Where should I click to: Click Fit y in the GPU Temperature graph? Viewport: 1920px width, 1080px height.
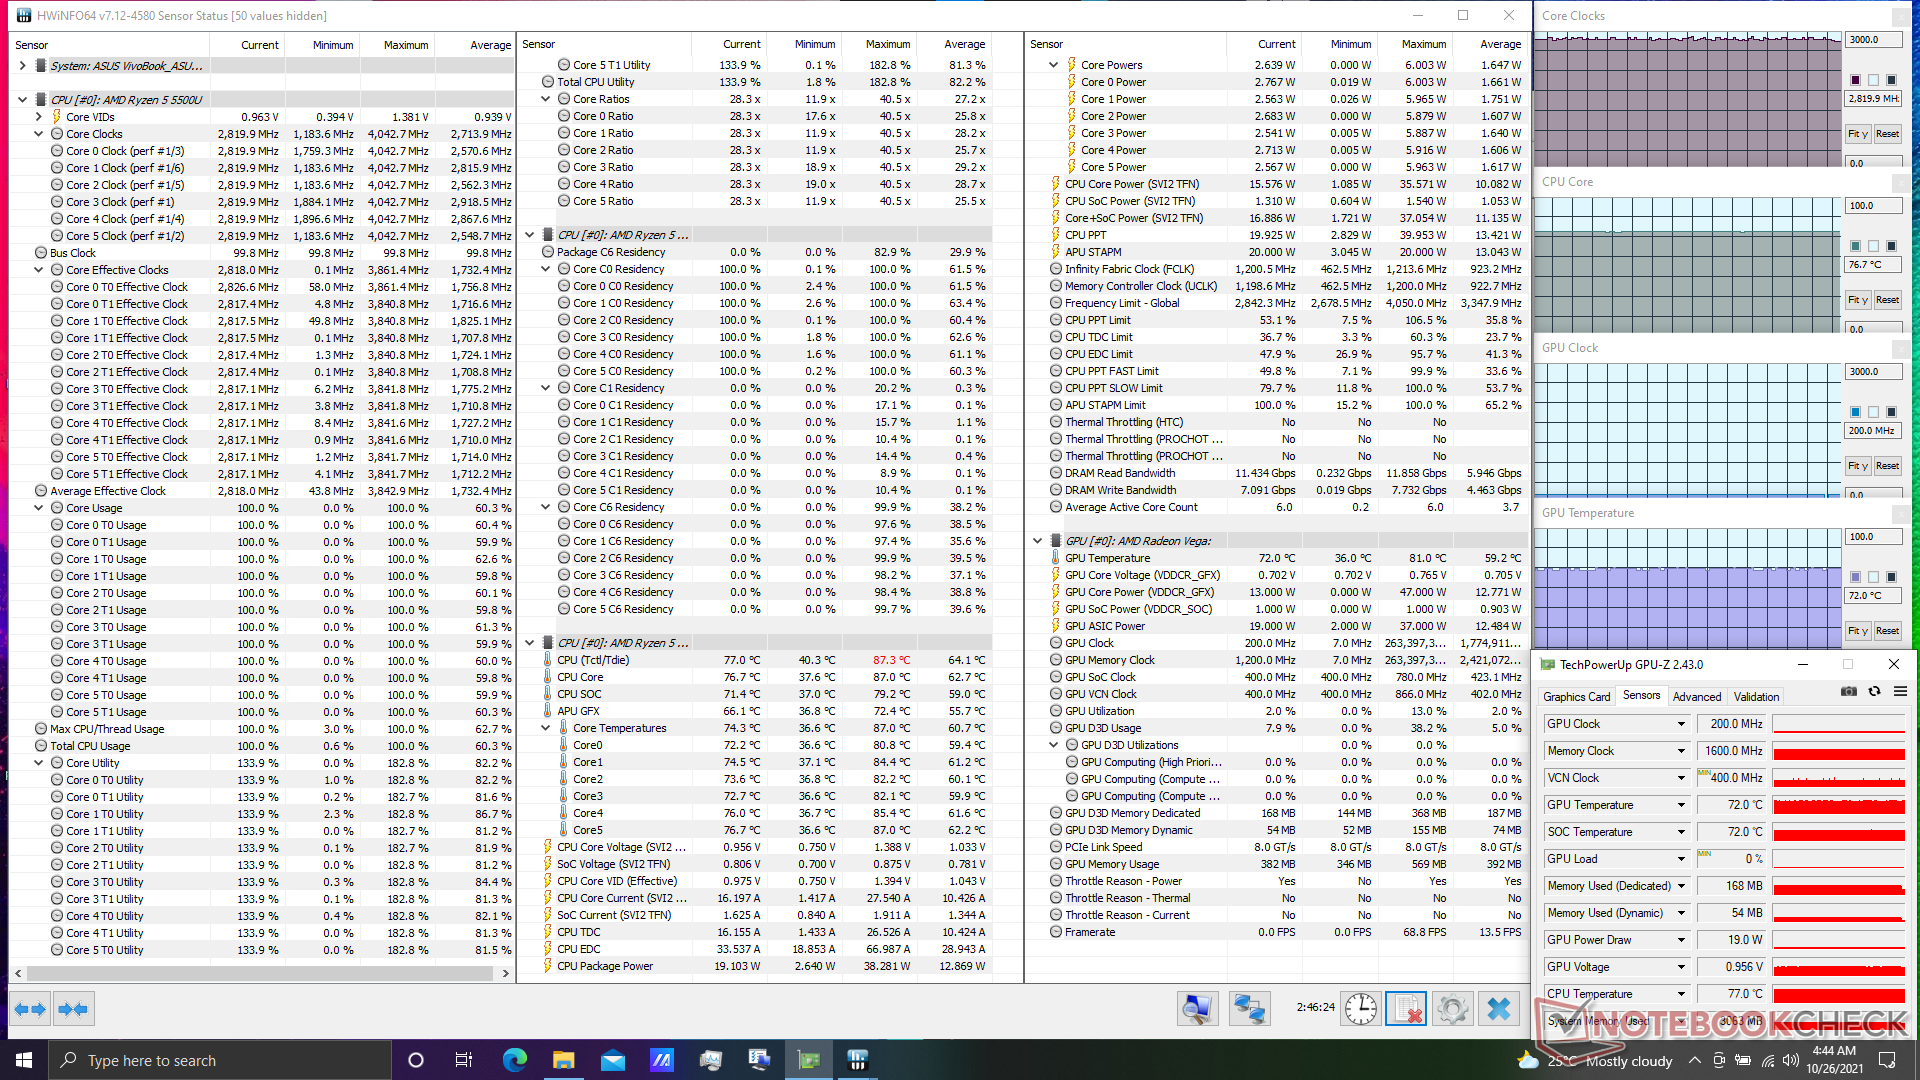(1858, 631)
